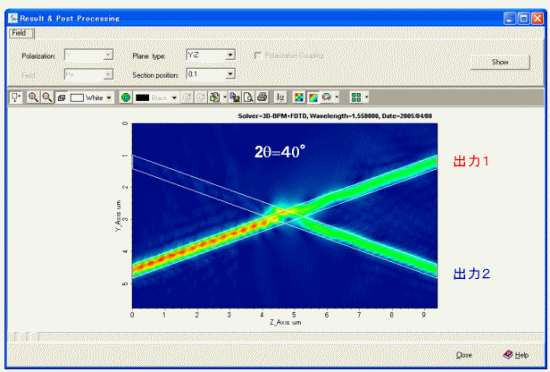Click the Close button at bottom
Image resolution: width=550 pixels, height=372 pixels.
click(464, 355)
